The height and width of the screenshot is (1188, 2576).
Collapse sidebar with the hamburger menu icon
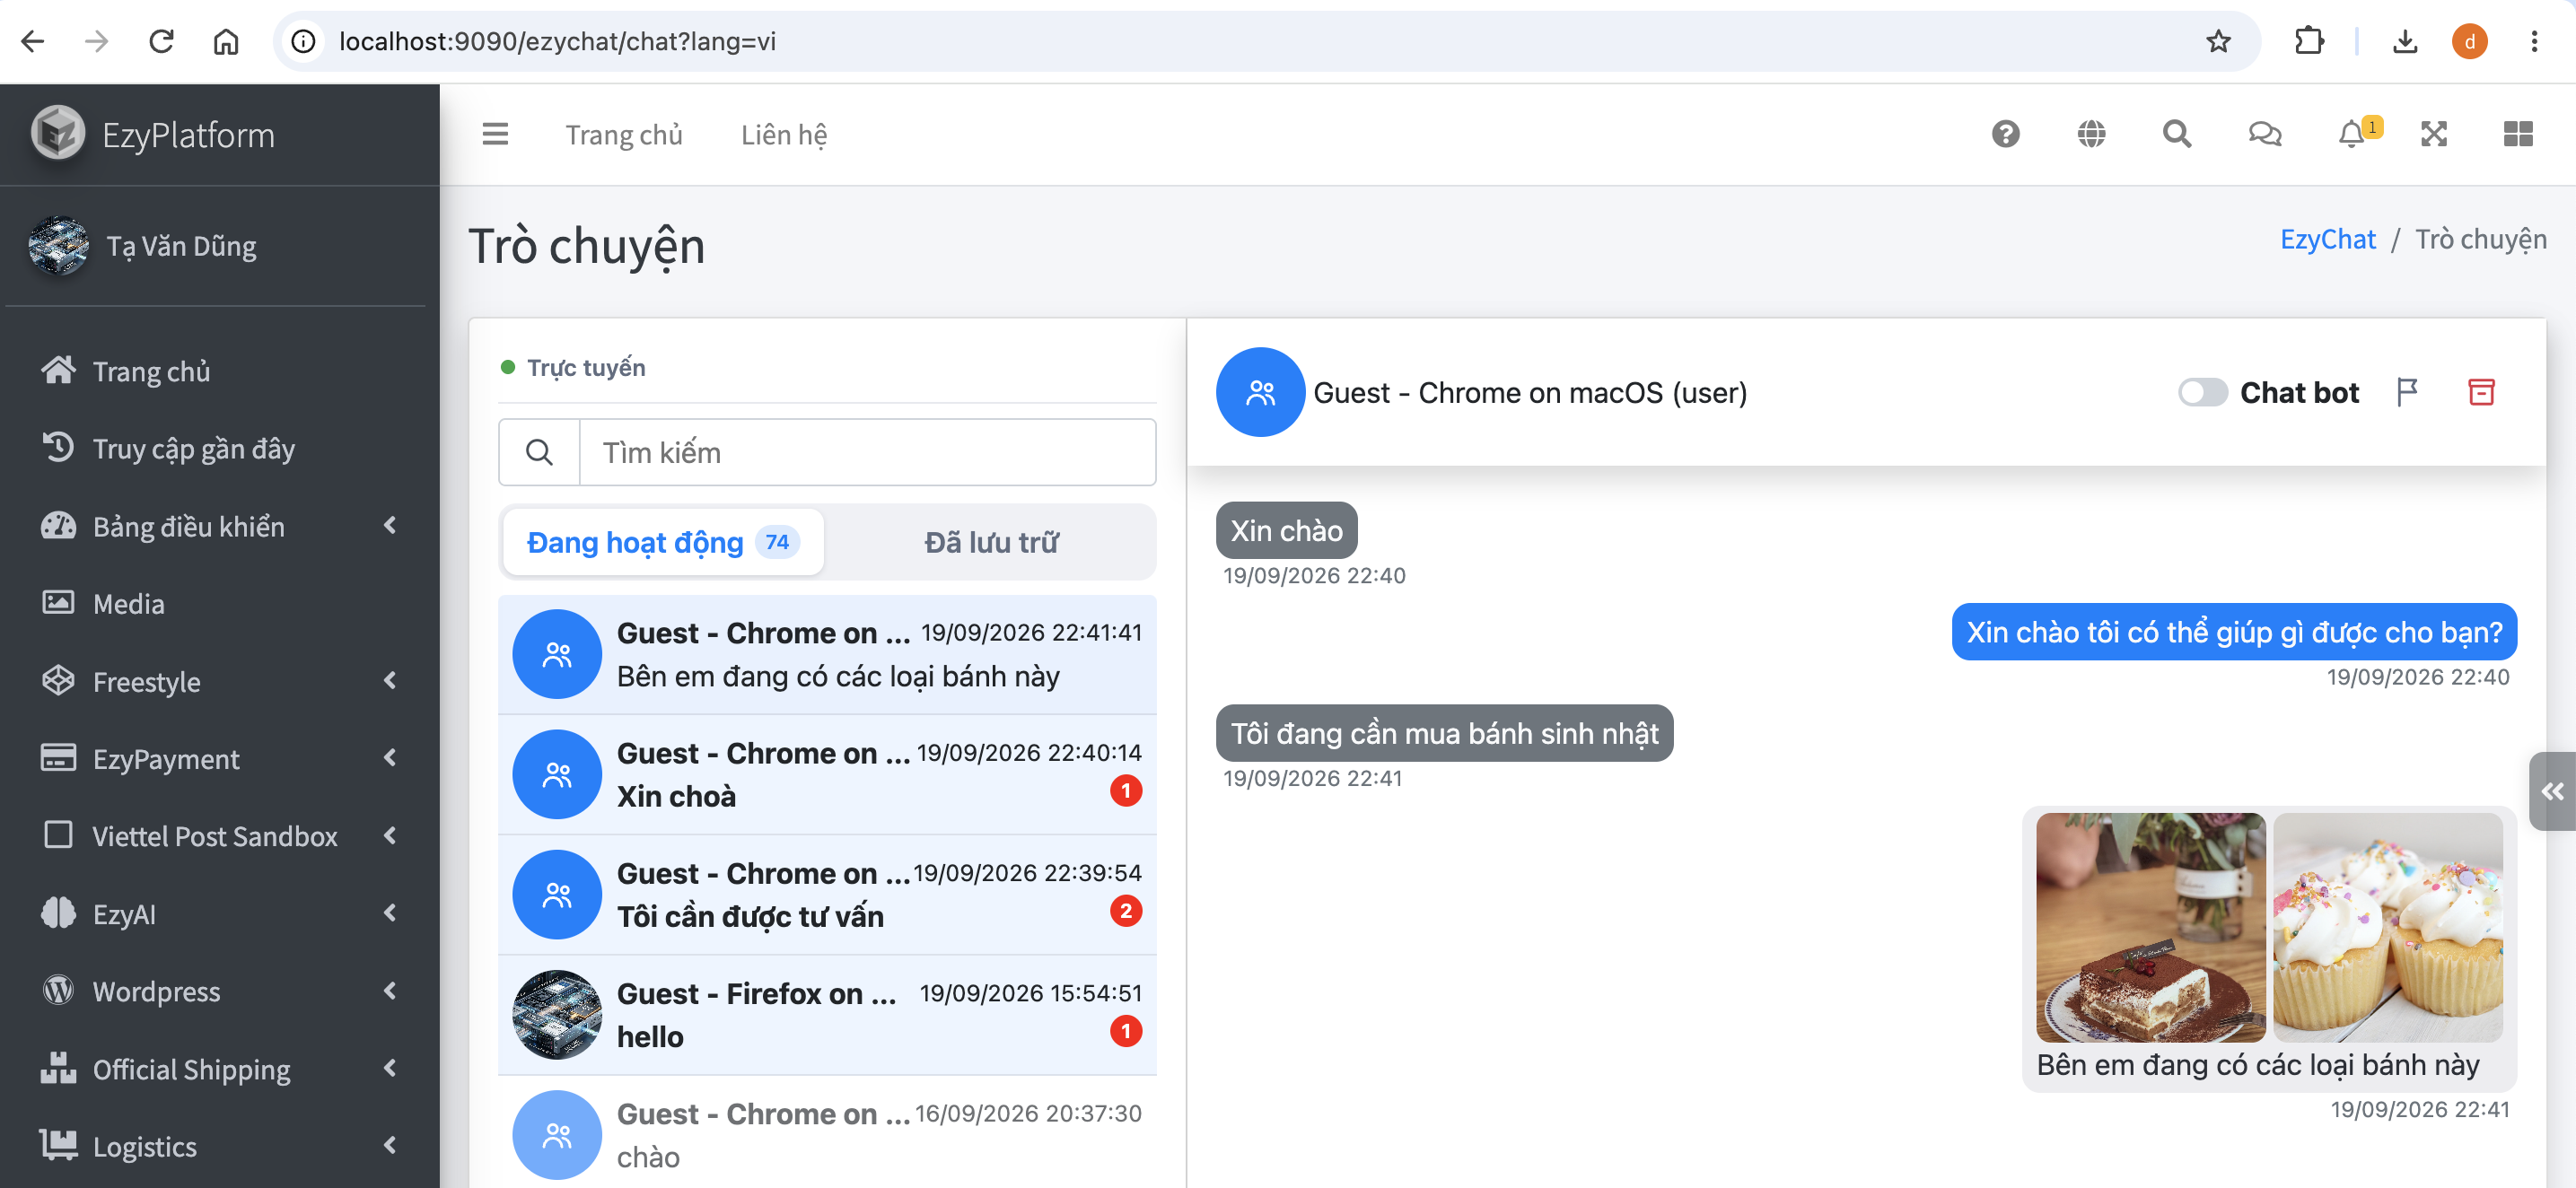click(x=495, y=134)
